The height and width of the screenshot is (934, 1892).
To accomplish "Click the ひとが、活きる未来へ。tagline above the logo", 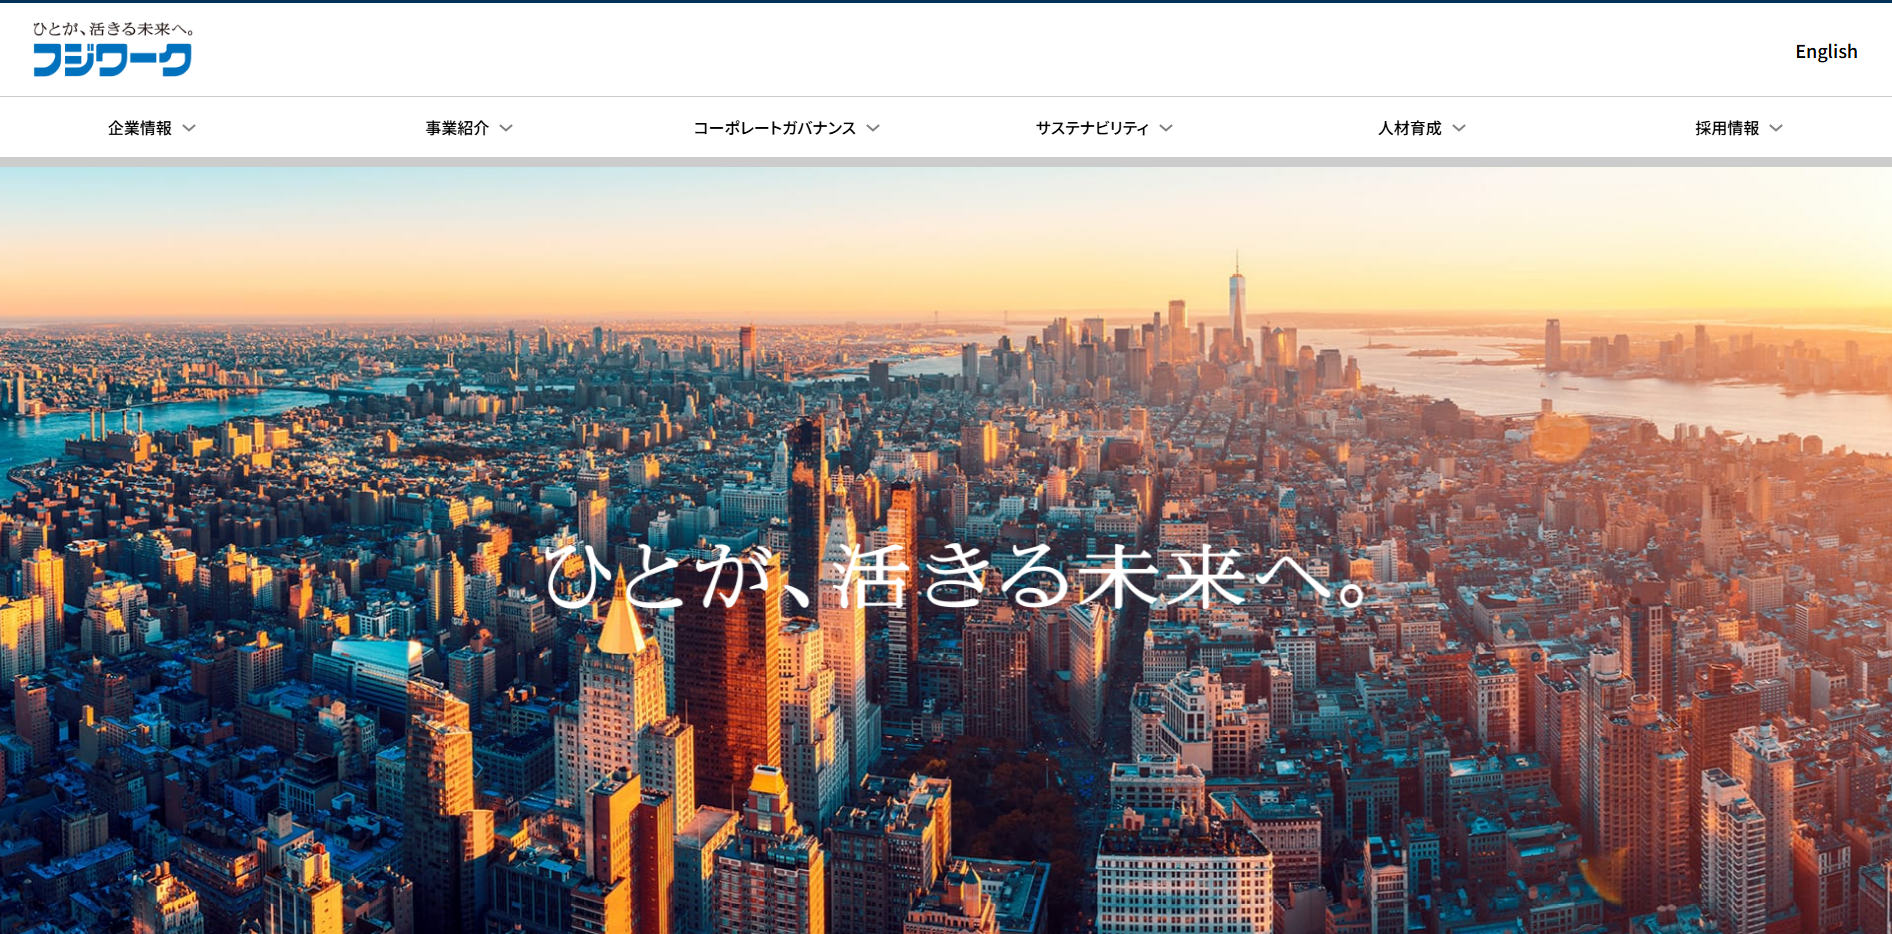I will pyautogui.click(x=113, y=28).
